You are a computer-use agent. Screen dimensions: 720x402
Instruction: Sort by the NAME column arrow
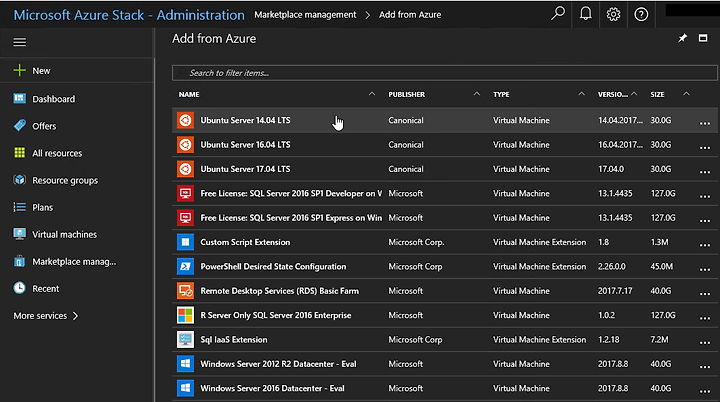tap(372, 94)
